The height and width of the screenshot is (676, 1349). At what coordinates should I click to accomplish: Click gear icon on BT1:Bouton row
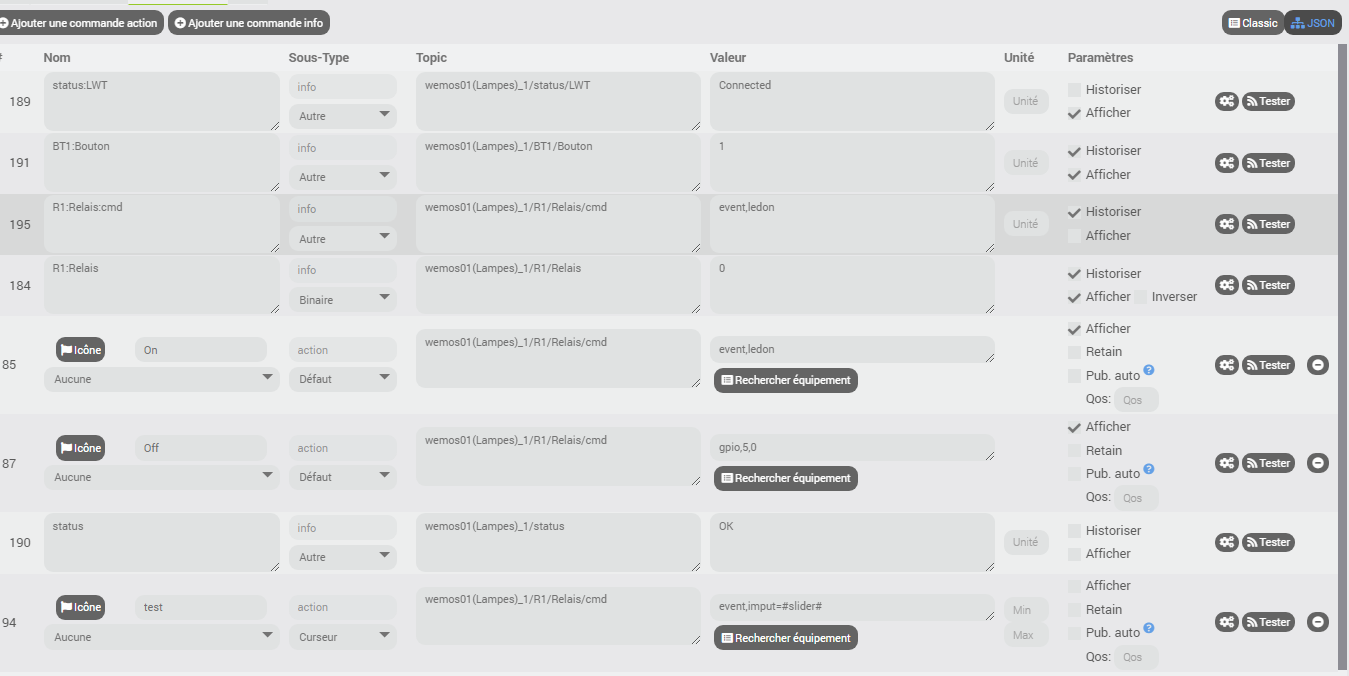pyautogui.click(x=1227, y=163)
